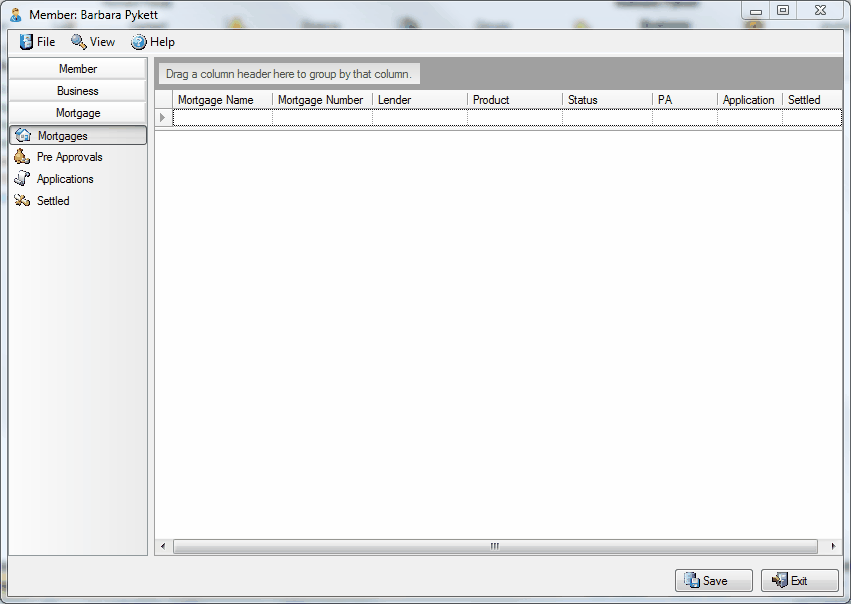
Task: Maximize the Member window
Action: tap(783, 11)
